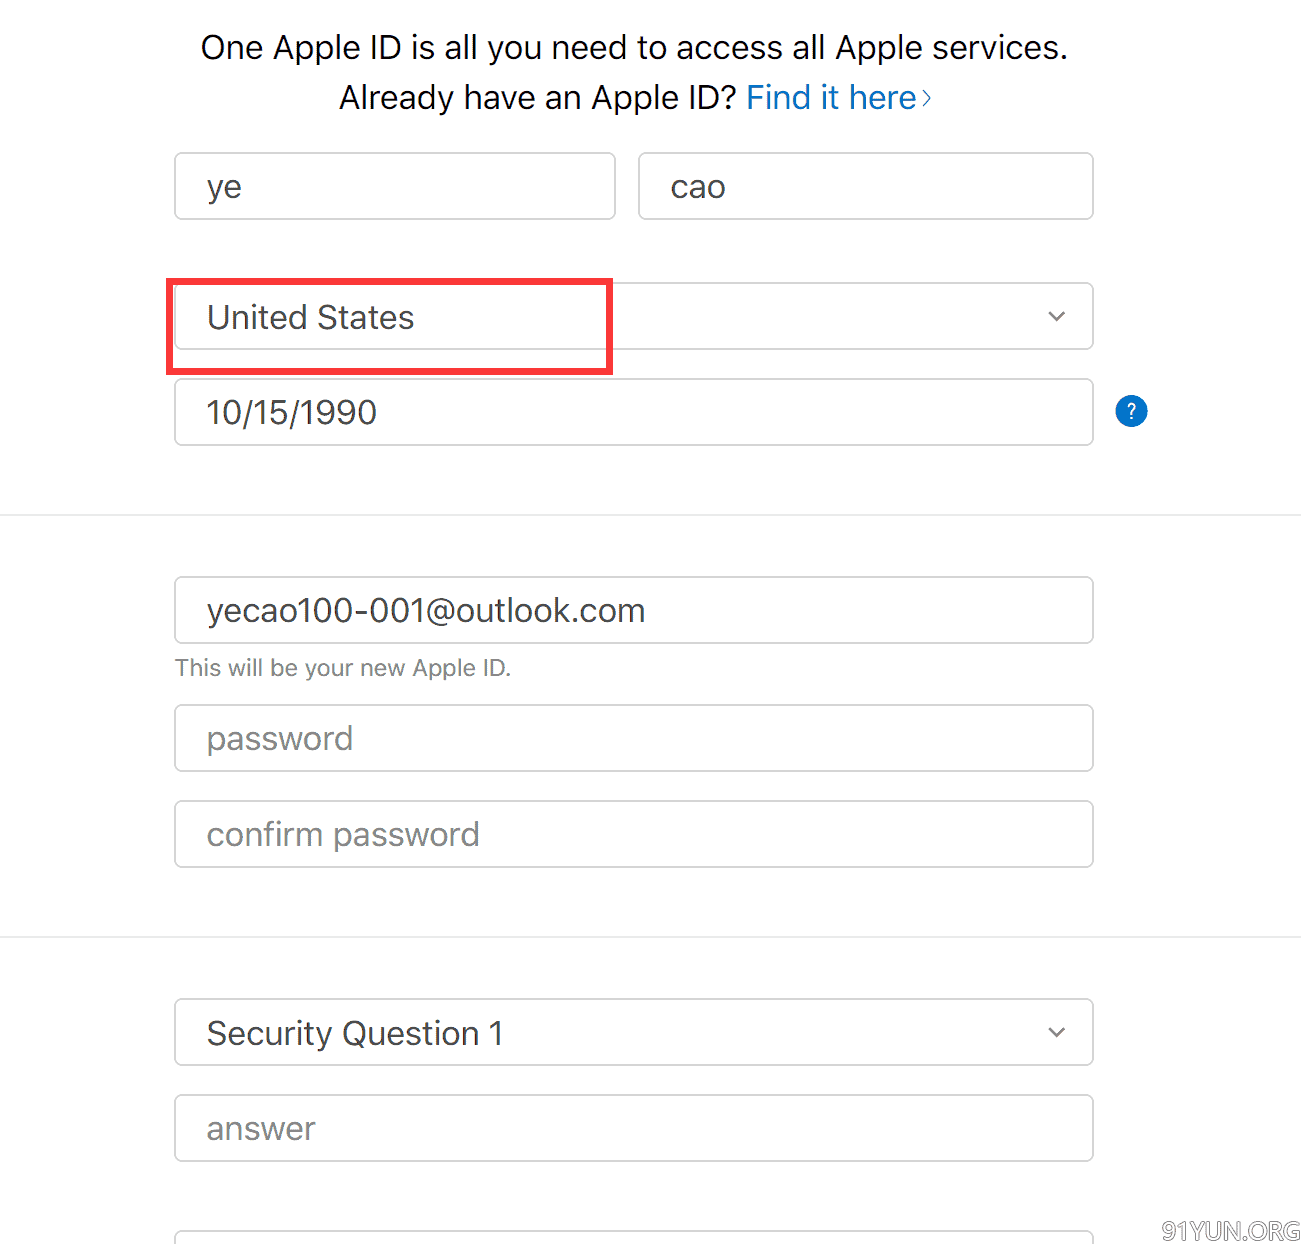Click the email field with yecao100-001@outlook.com
Viewport: 1301px width, 1244px height.
pos(634,610)
